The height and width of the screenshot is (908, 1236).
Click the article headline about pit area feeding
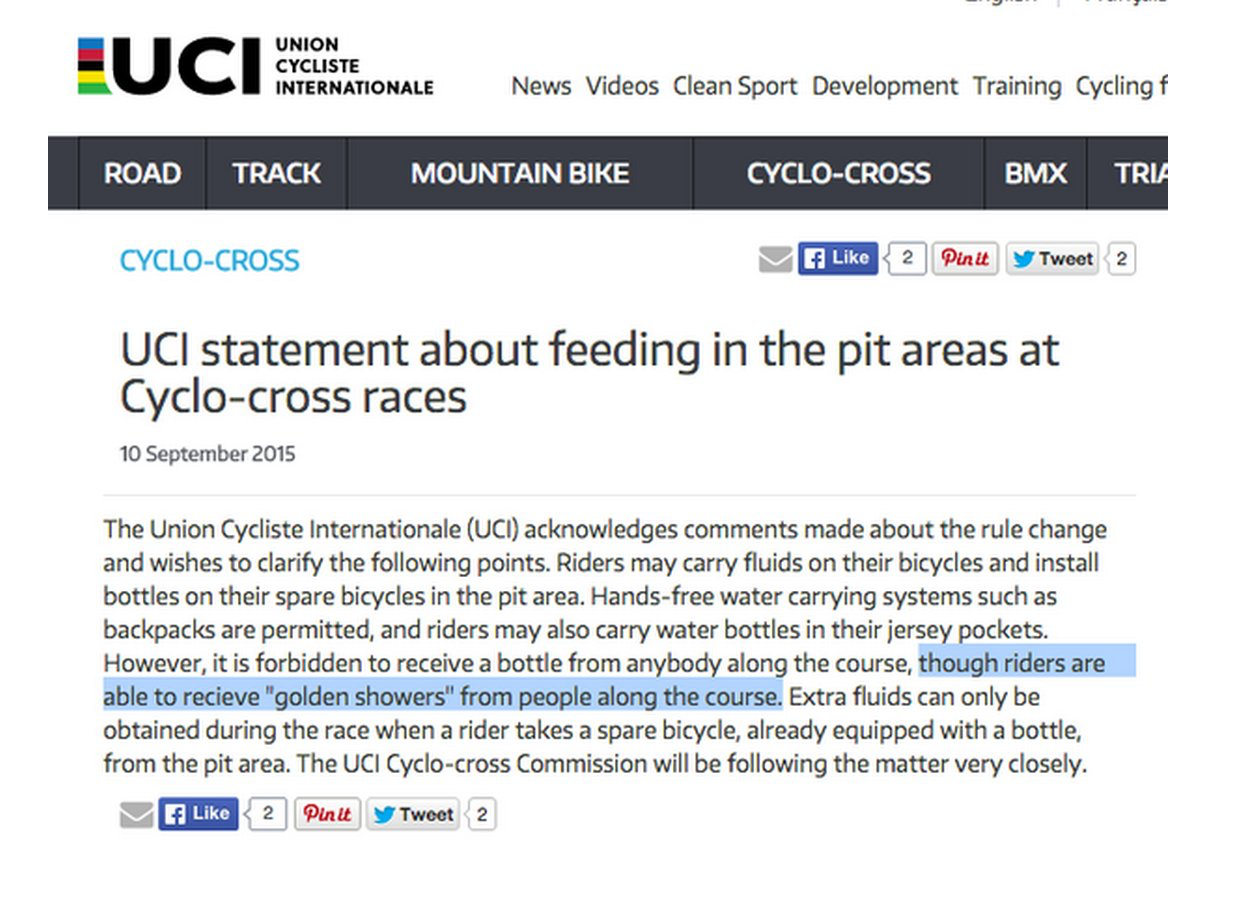click(590, 373)
